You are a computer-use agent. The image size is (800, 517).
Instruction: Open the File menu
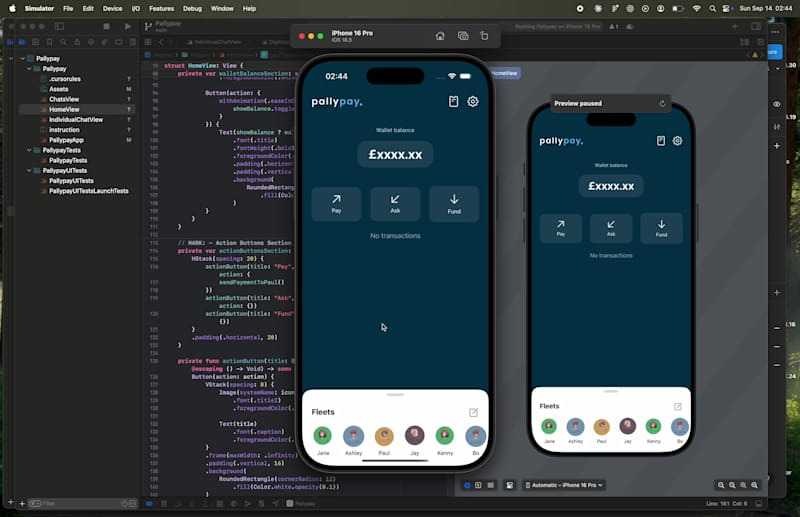click(x=68, y=9)
